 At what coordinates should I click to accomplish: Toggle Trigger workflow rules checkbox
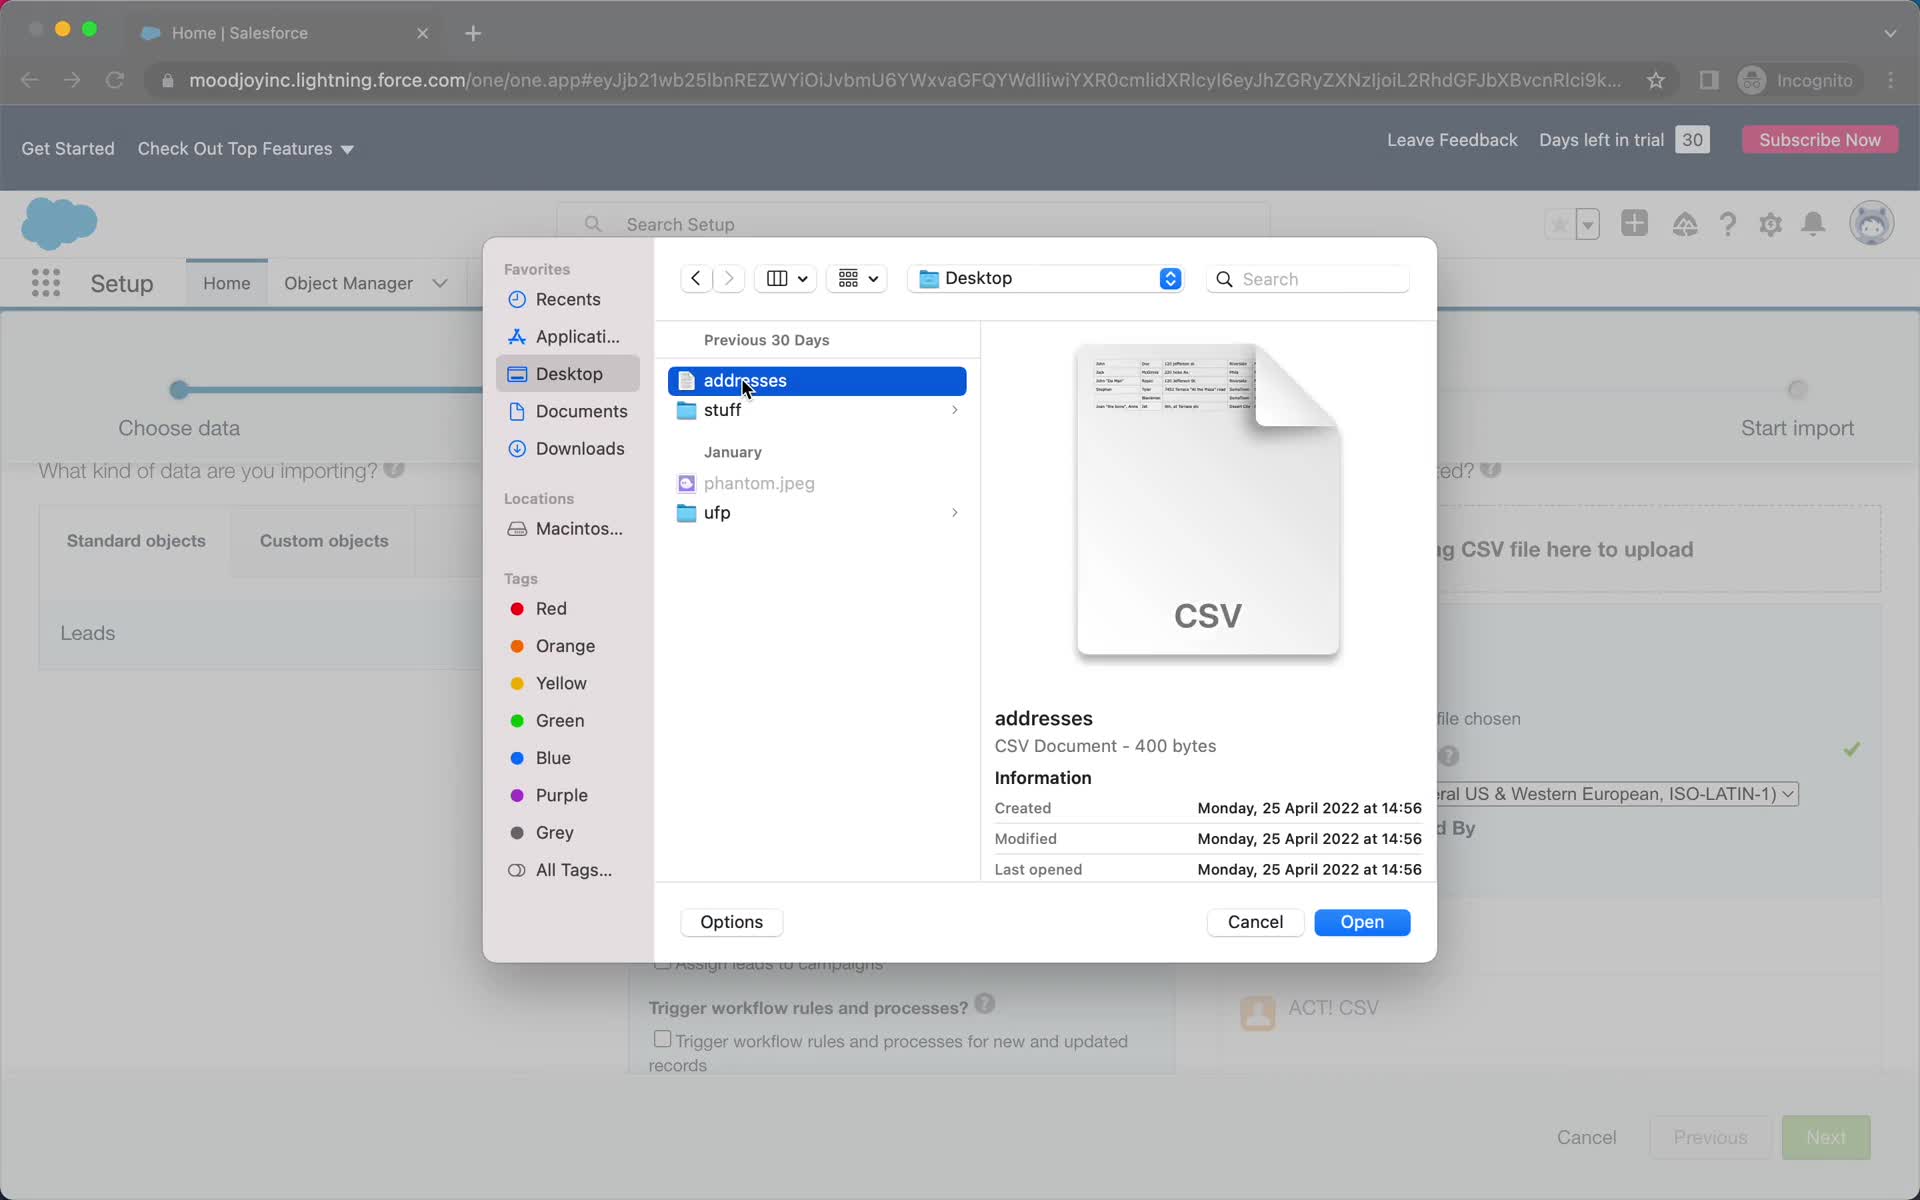662,1039
